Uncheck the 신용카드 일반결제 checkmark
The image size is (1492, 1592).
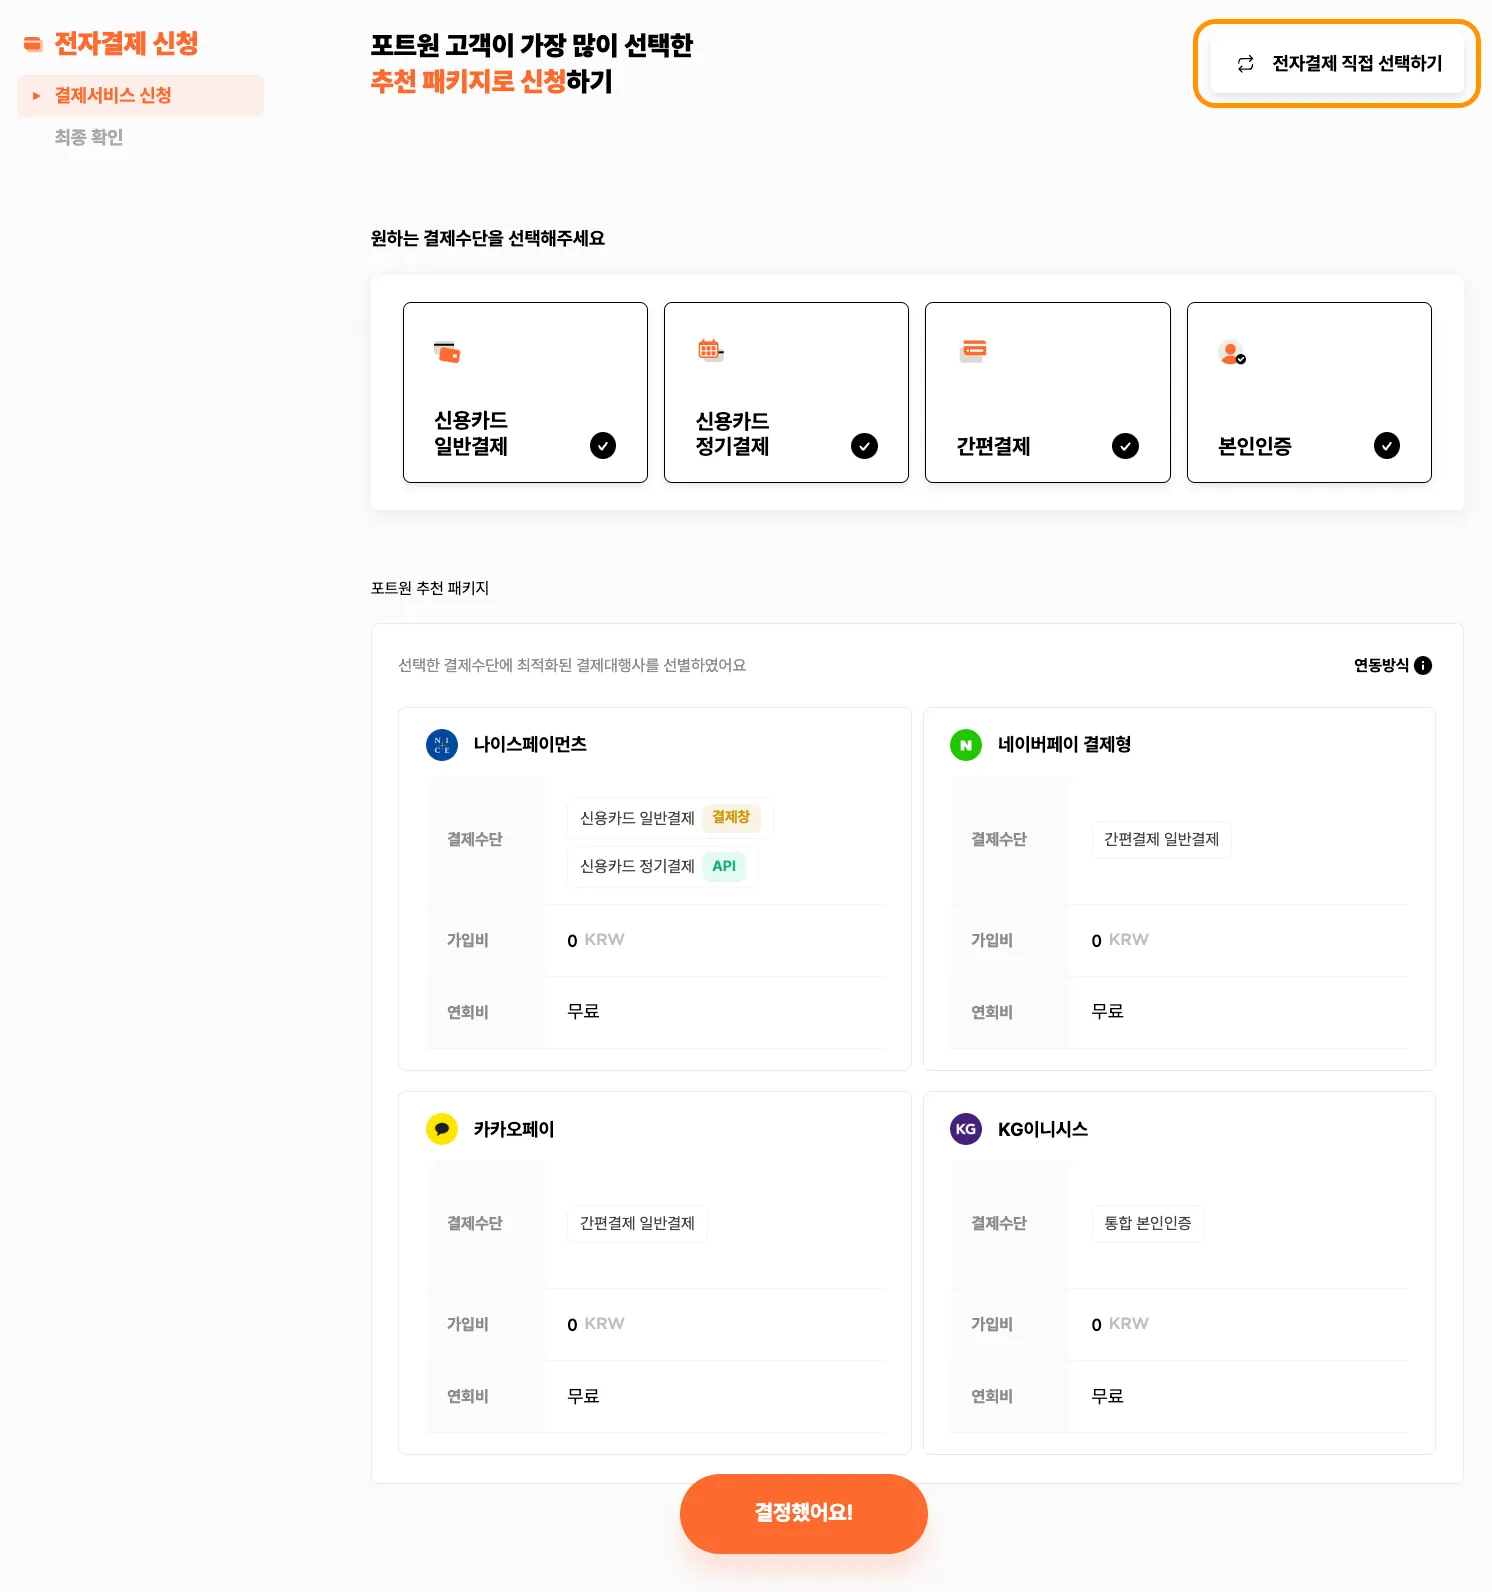pos(603,446)
